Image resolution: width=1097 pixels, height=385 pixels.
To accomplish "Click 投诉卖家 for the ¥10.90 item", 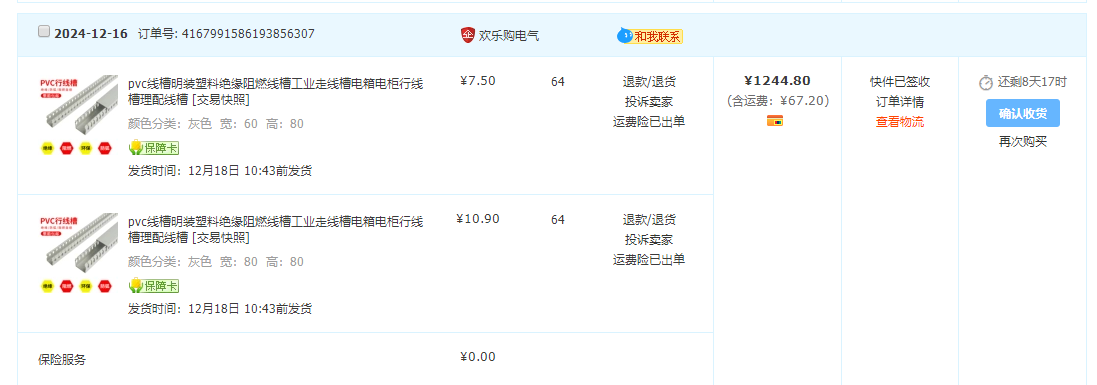I will (649, 239).
